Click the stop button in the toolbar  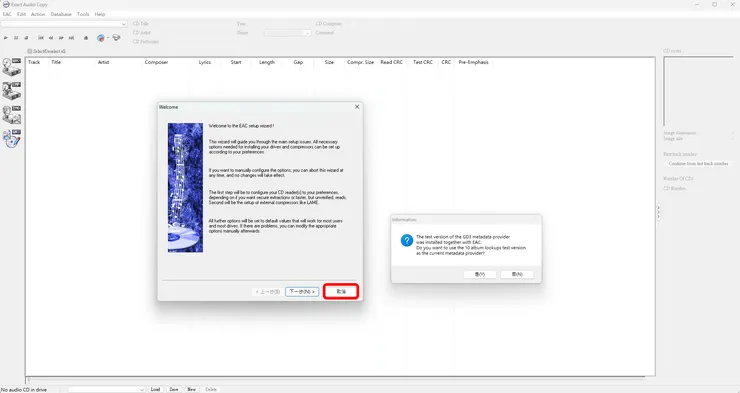(26, 38)
